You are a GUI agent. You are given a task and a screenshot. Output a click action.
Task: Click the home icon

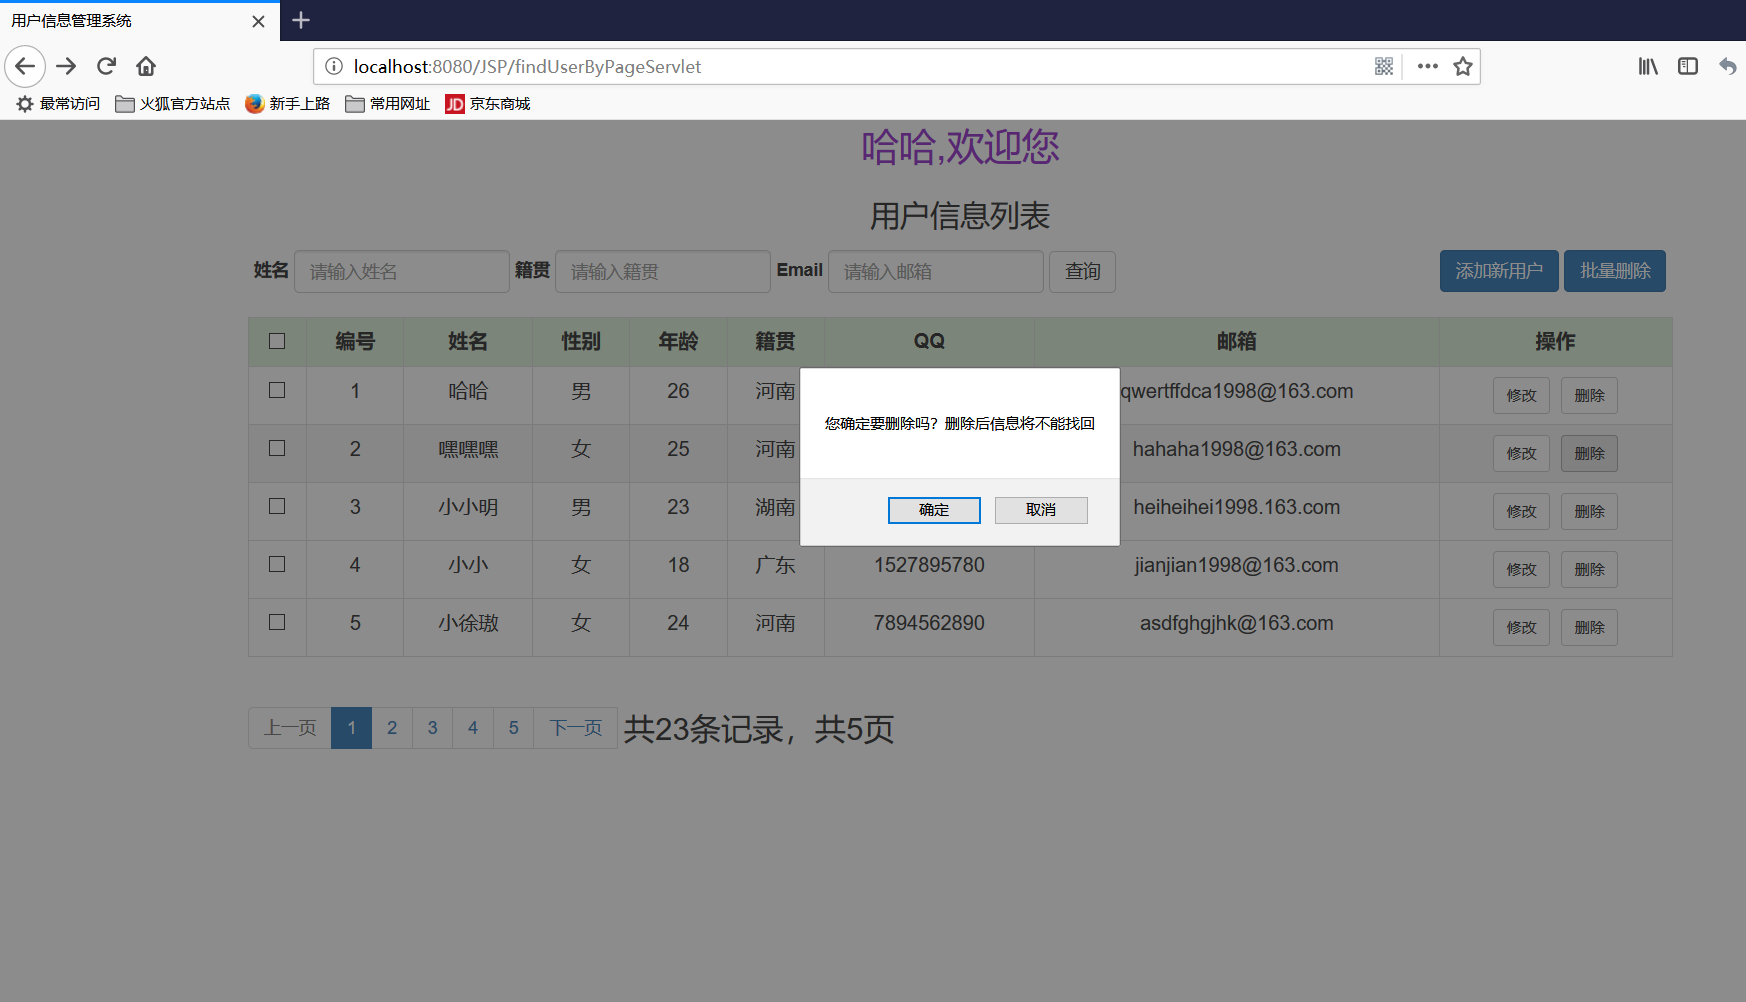(145, 66)
